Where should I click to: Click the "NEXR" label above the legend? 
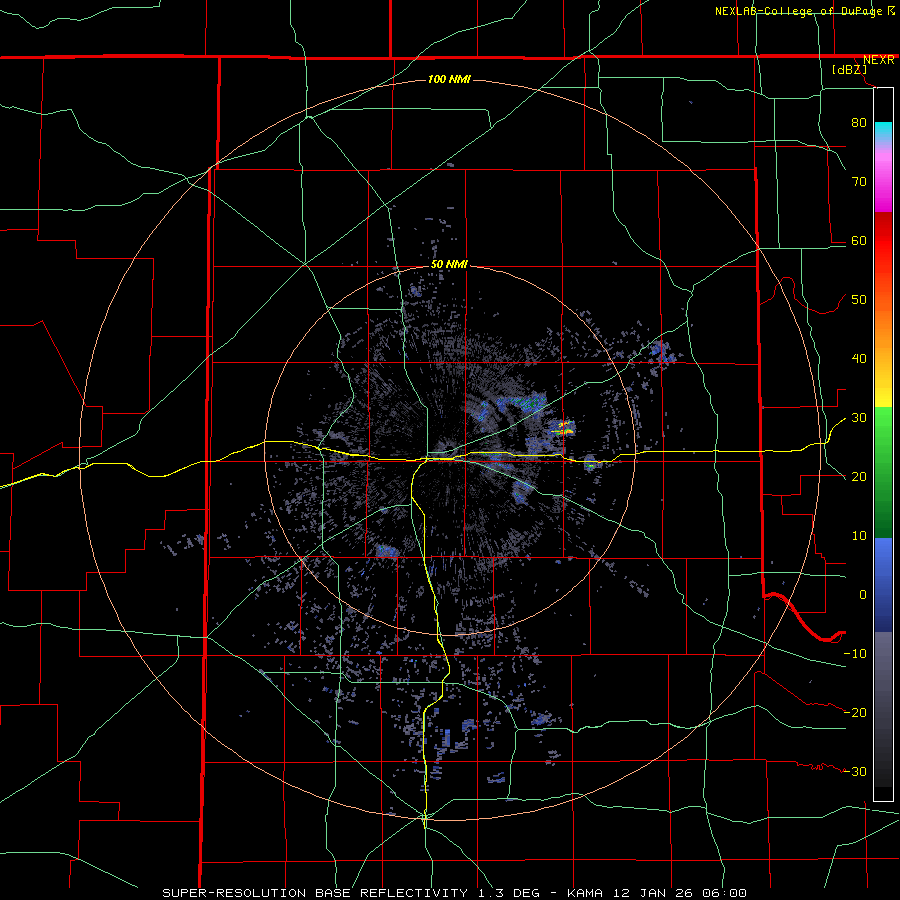click(x=878, y=60)
